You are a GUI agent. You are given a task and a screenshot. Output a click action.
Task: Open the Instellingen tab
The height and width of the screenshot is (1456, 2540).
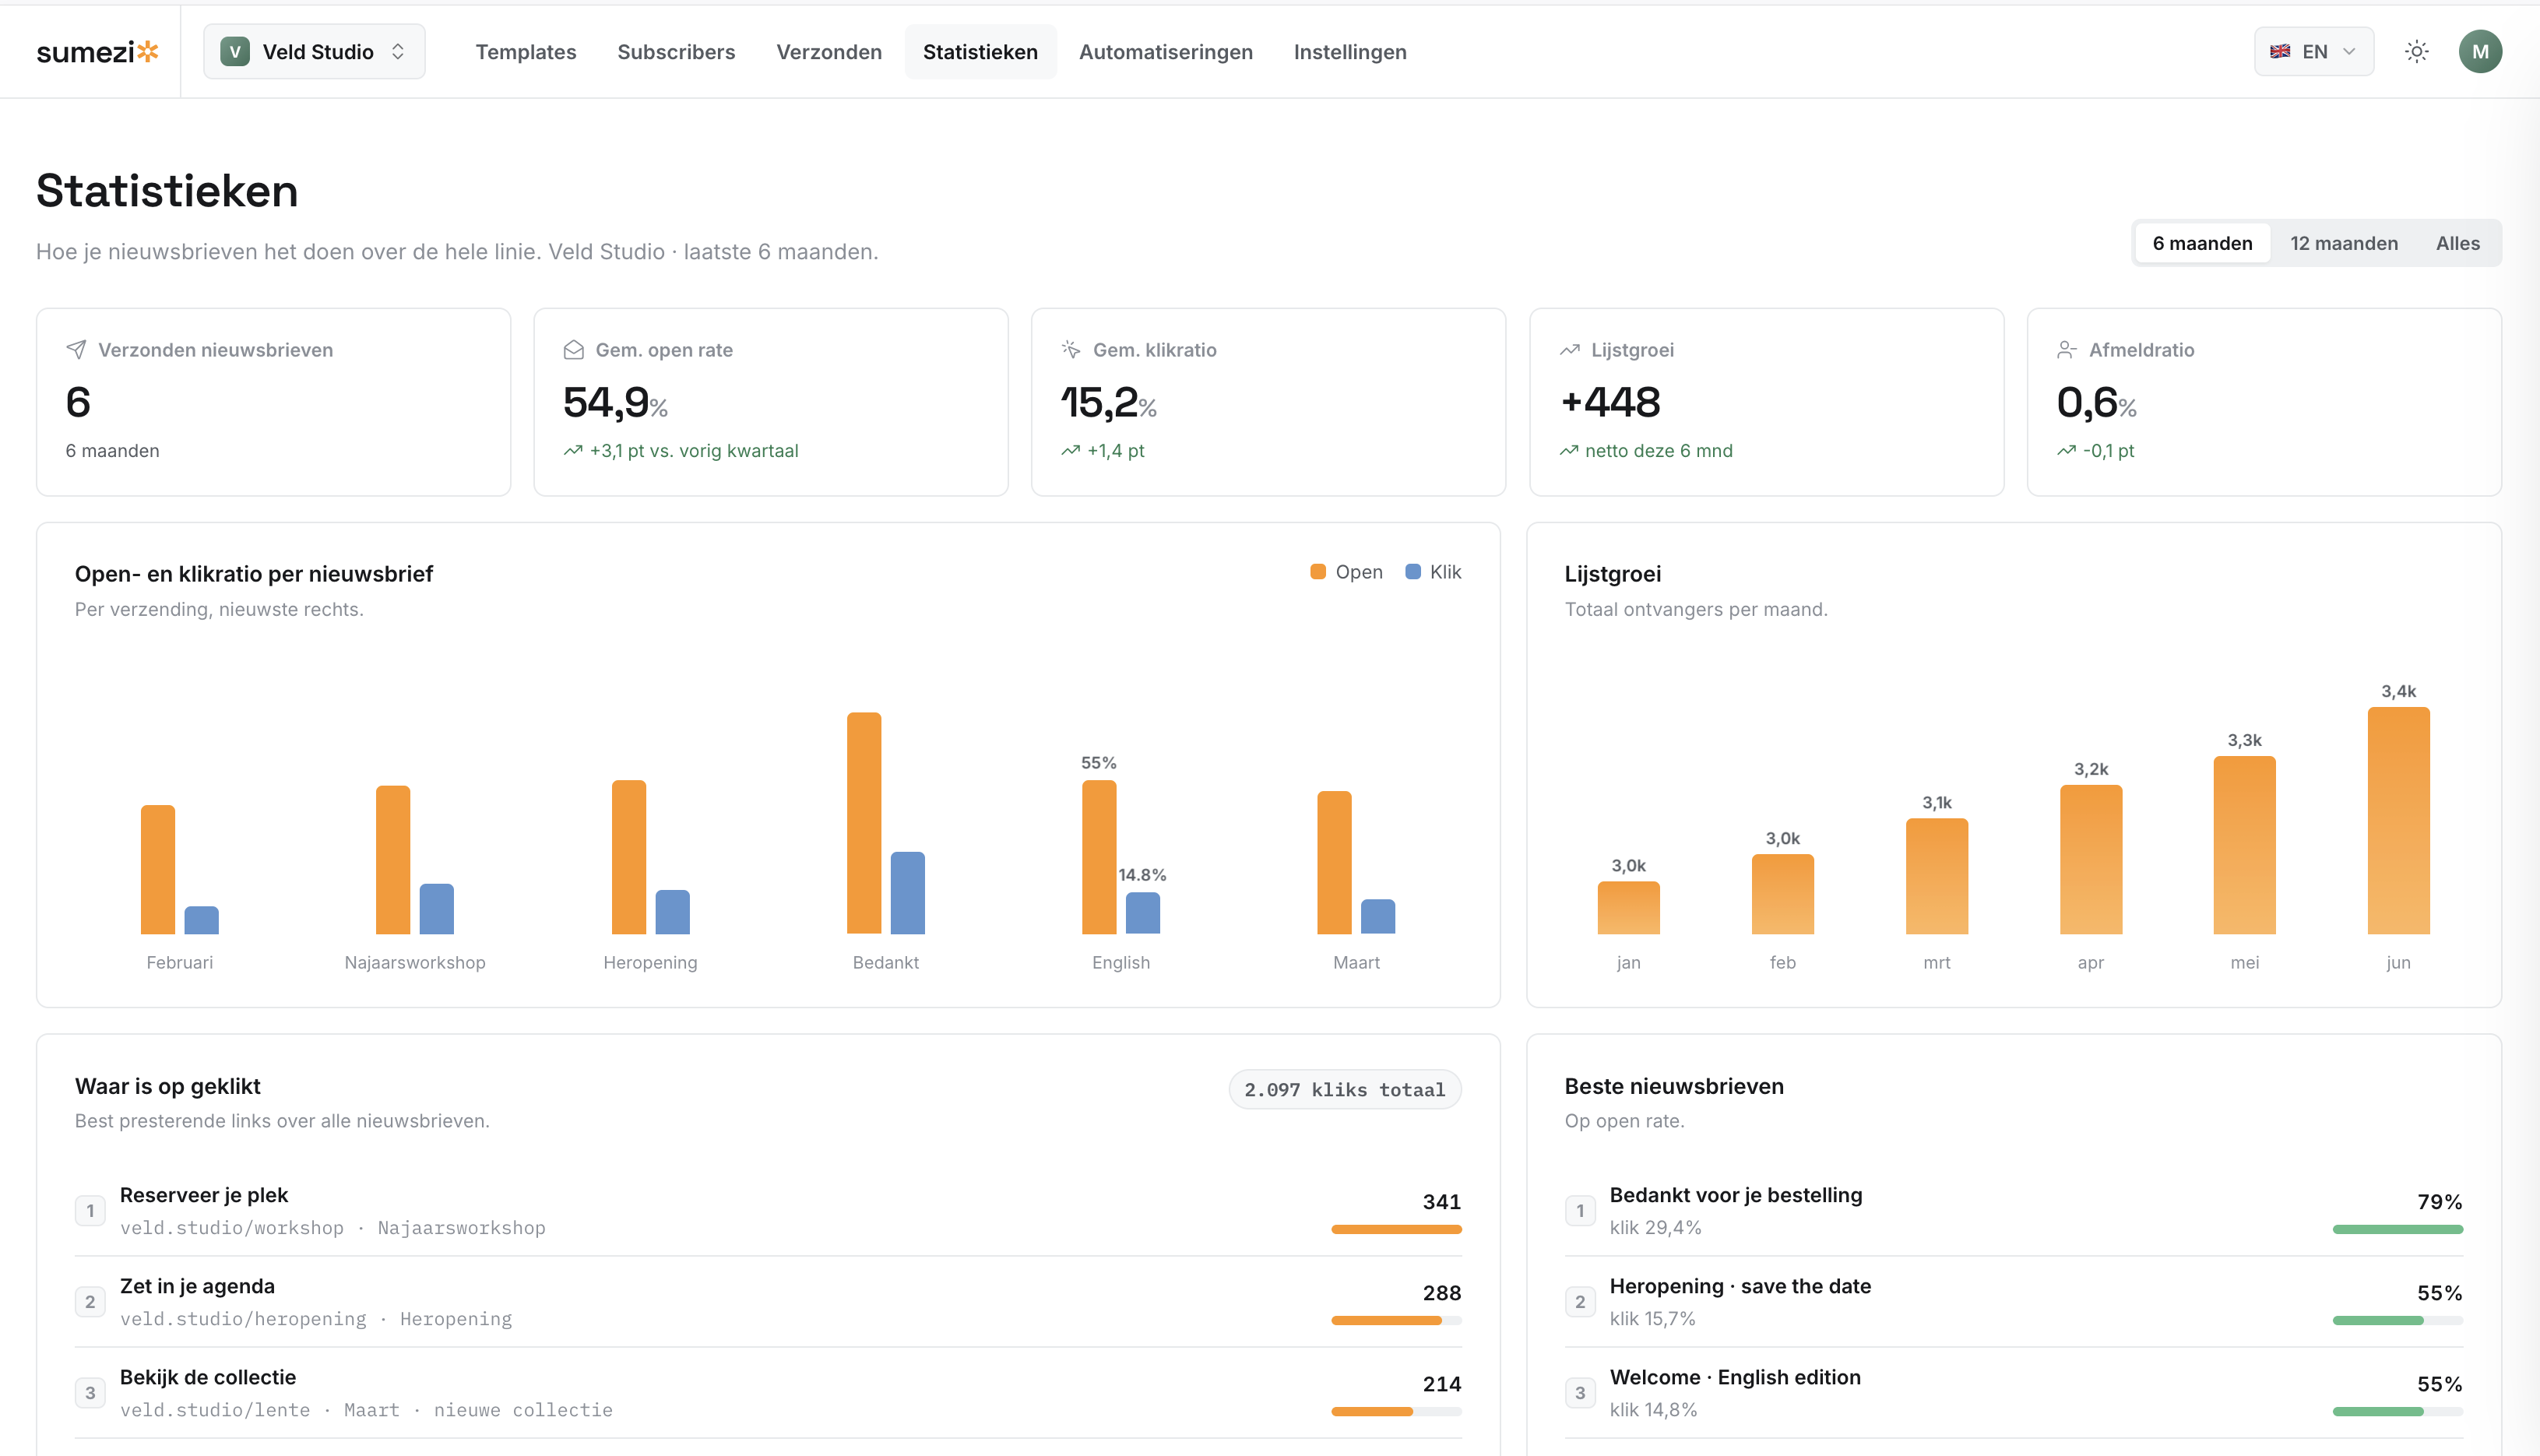tap(1350, 52)
